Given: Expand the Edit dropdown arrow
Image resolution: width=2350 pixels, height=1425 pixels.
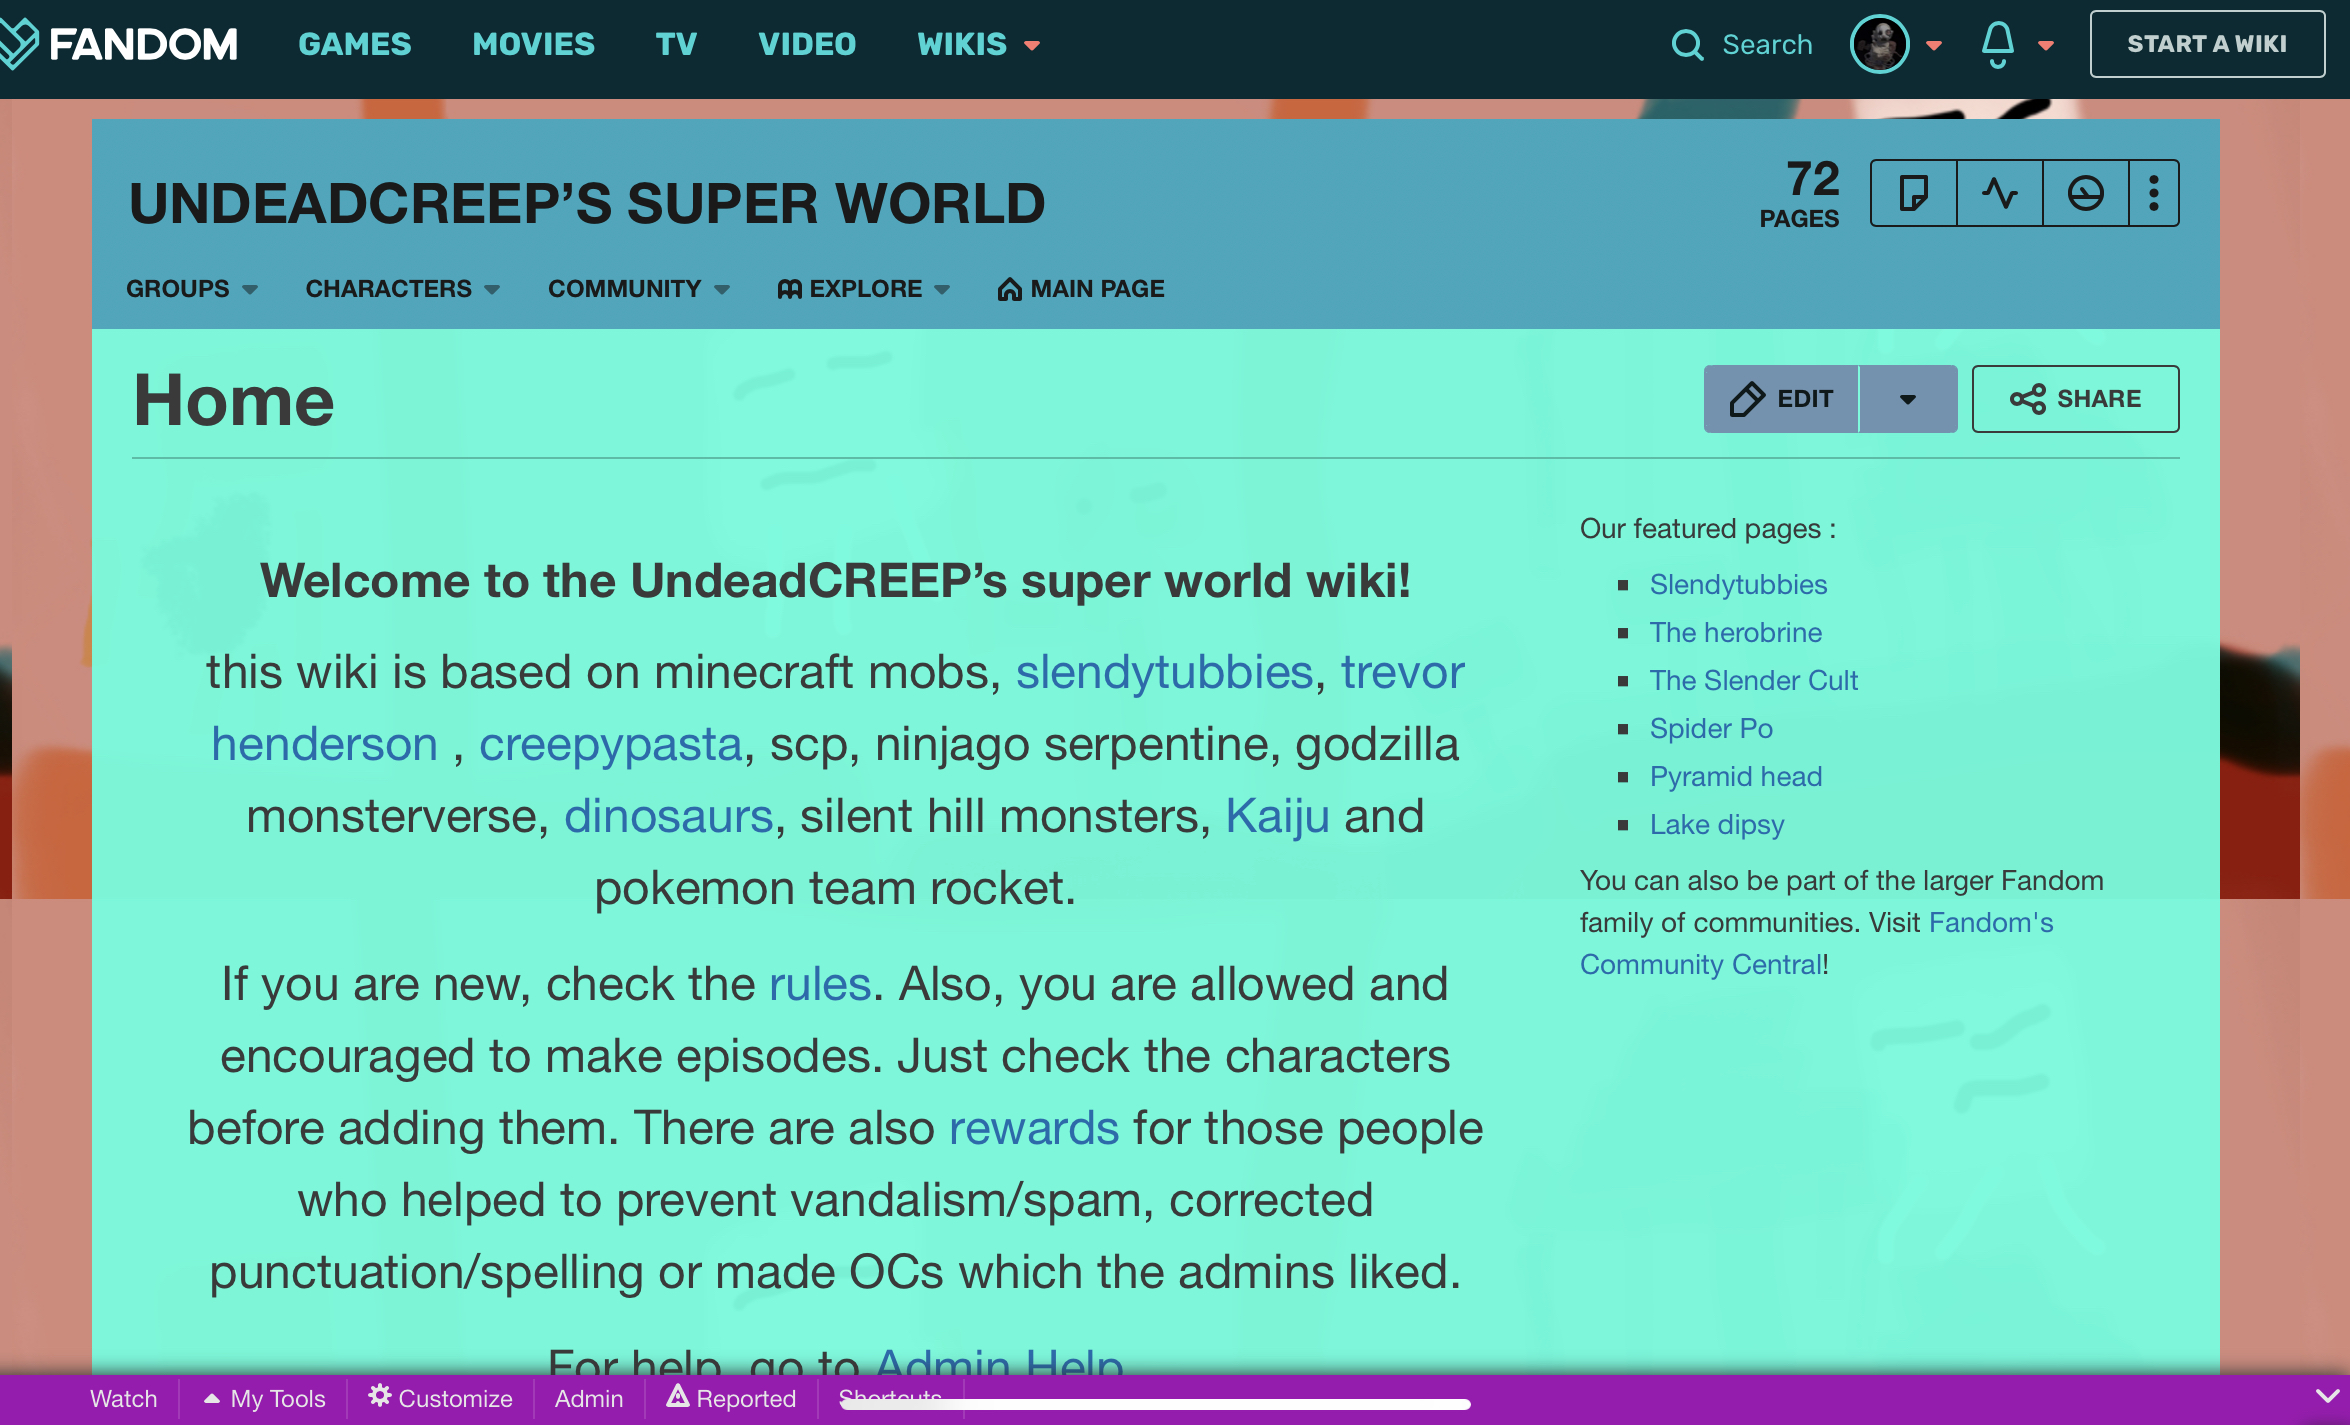Looking at the screenshot, I should click(1907, 399).
